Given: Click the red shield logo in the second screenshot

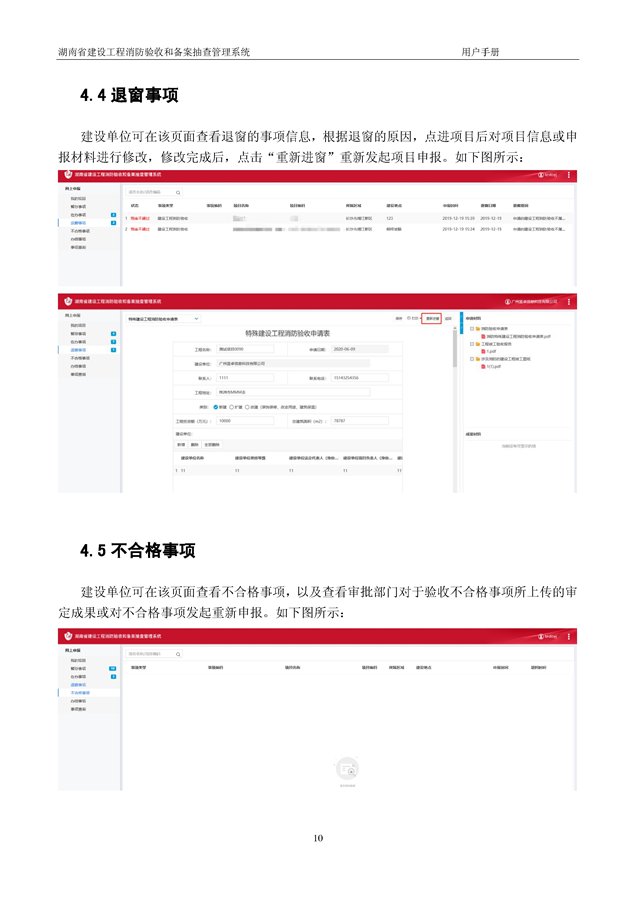Looking at the screenshot, I should [68, 300].
